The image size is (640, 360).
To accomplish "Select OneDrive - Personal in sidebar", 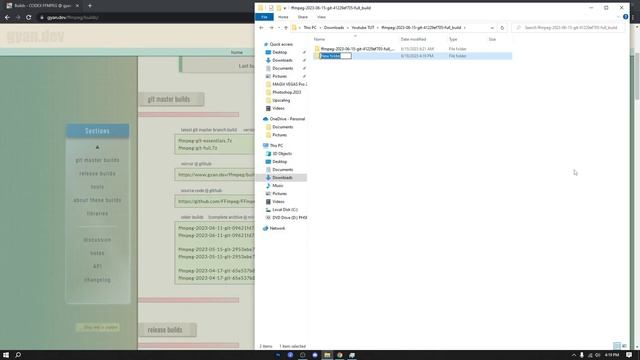I will (287, 119).
